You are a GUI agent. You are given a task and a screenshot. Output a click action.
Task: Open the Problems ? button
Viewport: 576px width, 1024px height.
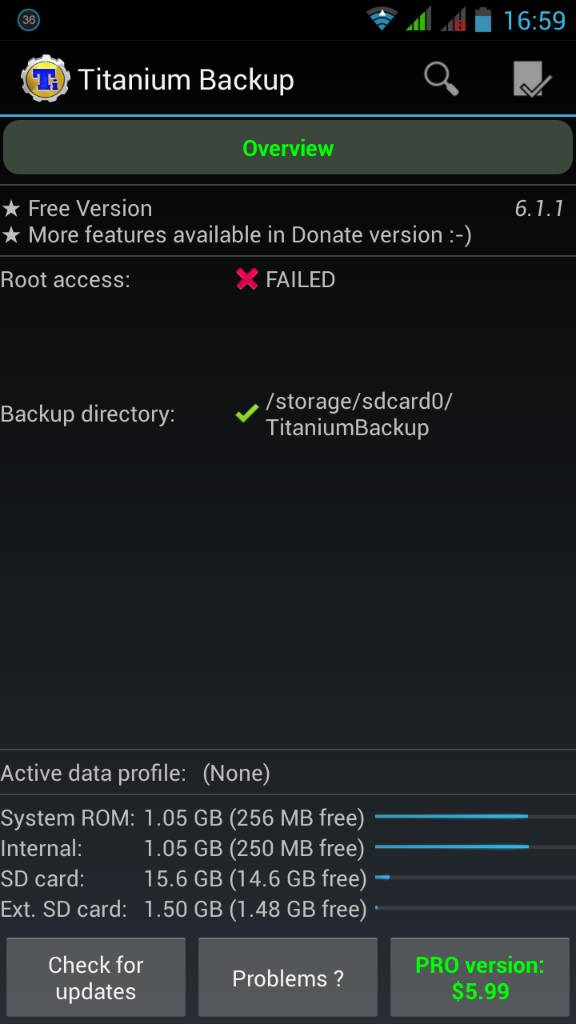click(288, 978)
